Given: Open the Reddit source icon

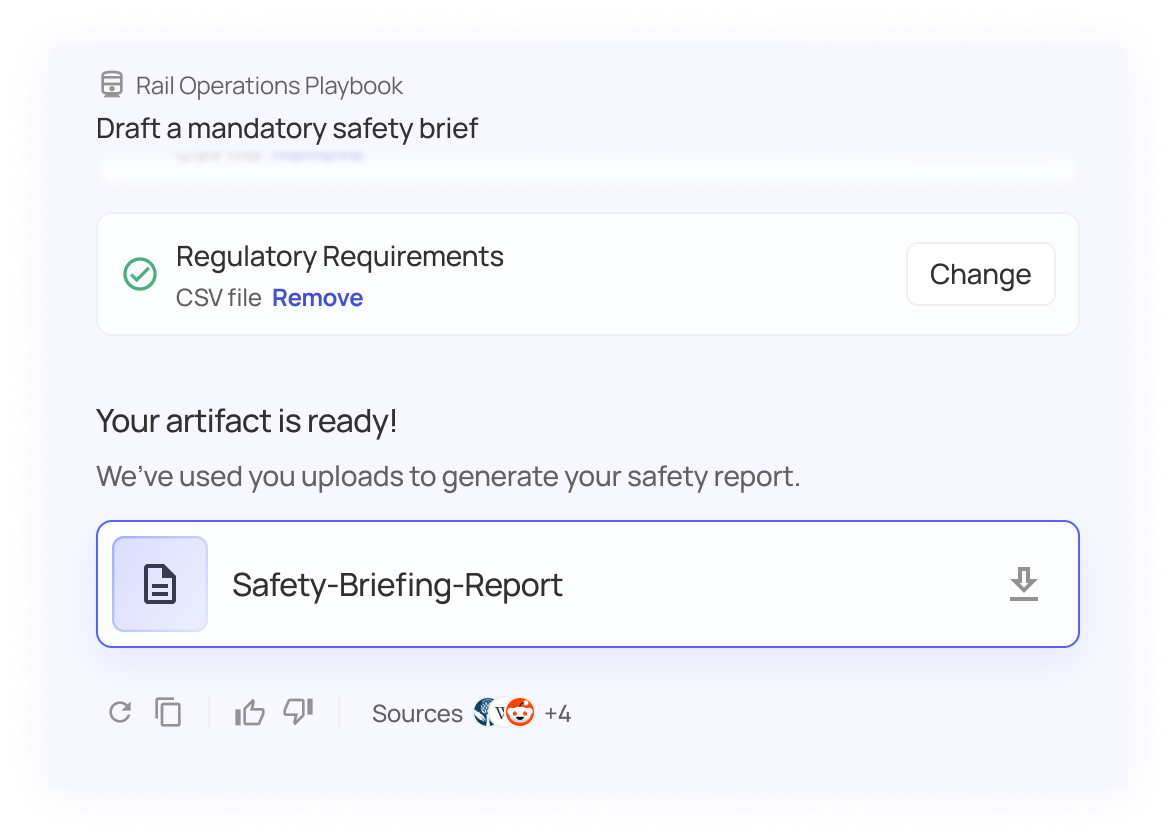Looking at the screenshot, I should coord(520,711).
